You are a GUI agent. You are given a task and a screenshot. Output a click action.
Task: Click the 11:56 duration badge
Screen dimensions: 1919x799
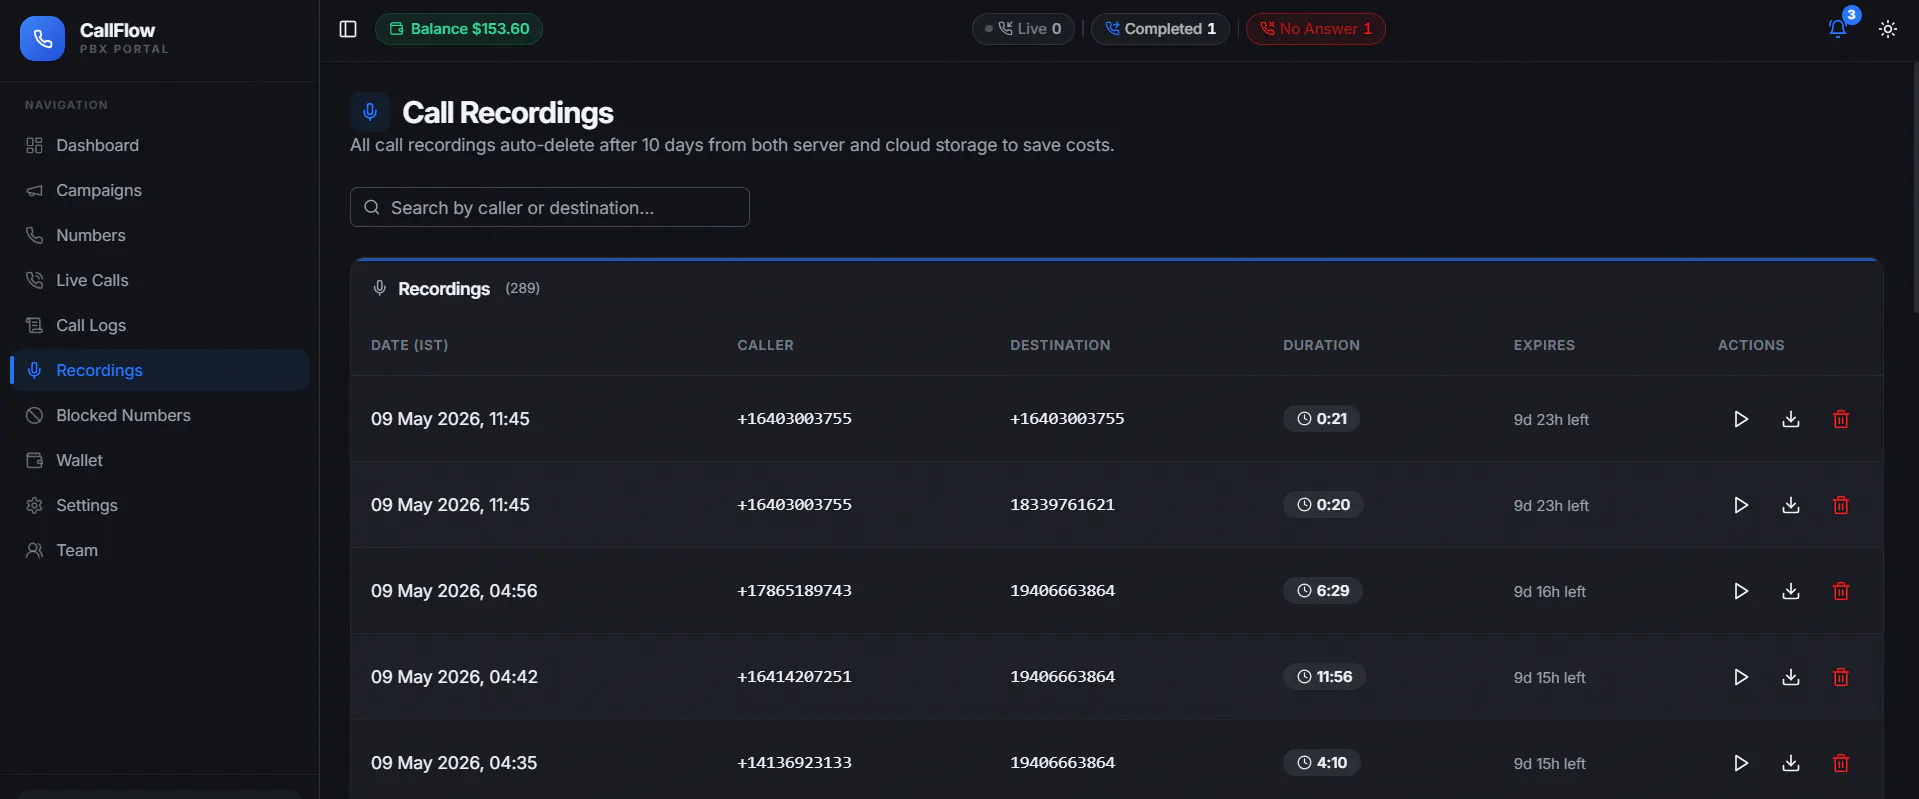pos(1324,677)
